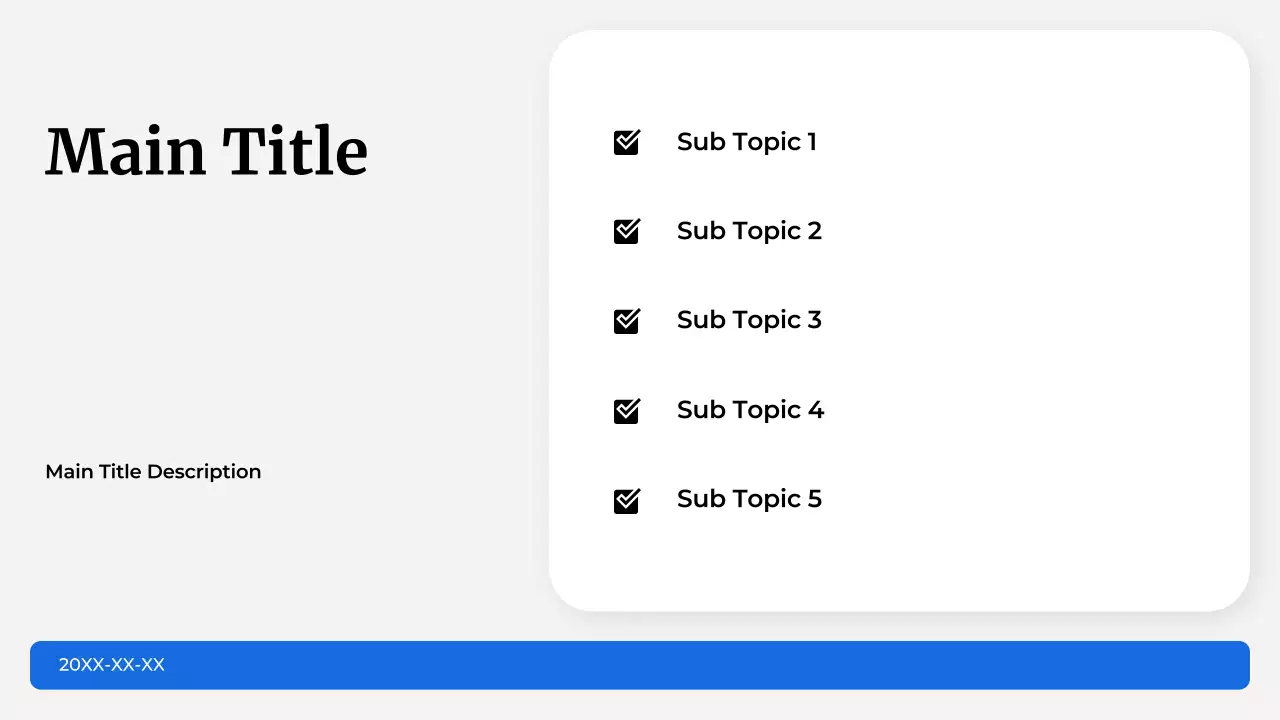Click the Sub Topic 5 text
Viewport: 1280px width, 720px height.
coord(749,499)
